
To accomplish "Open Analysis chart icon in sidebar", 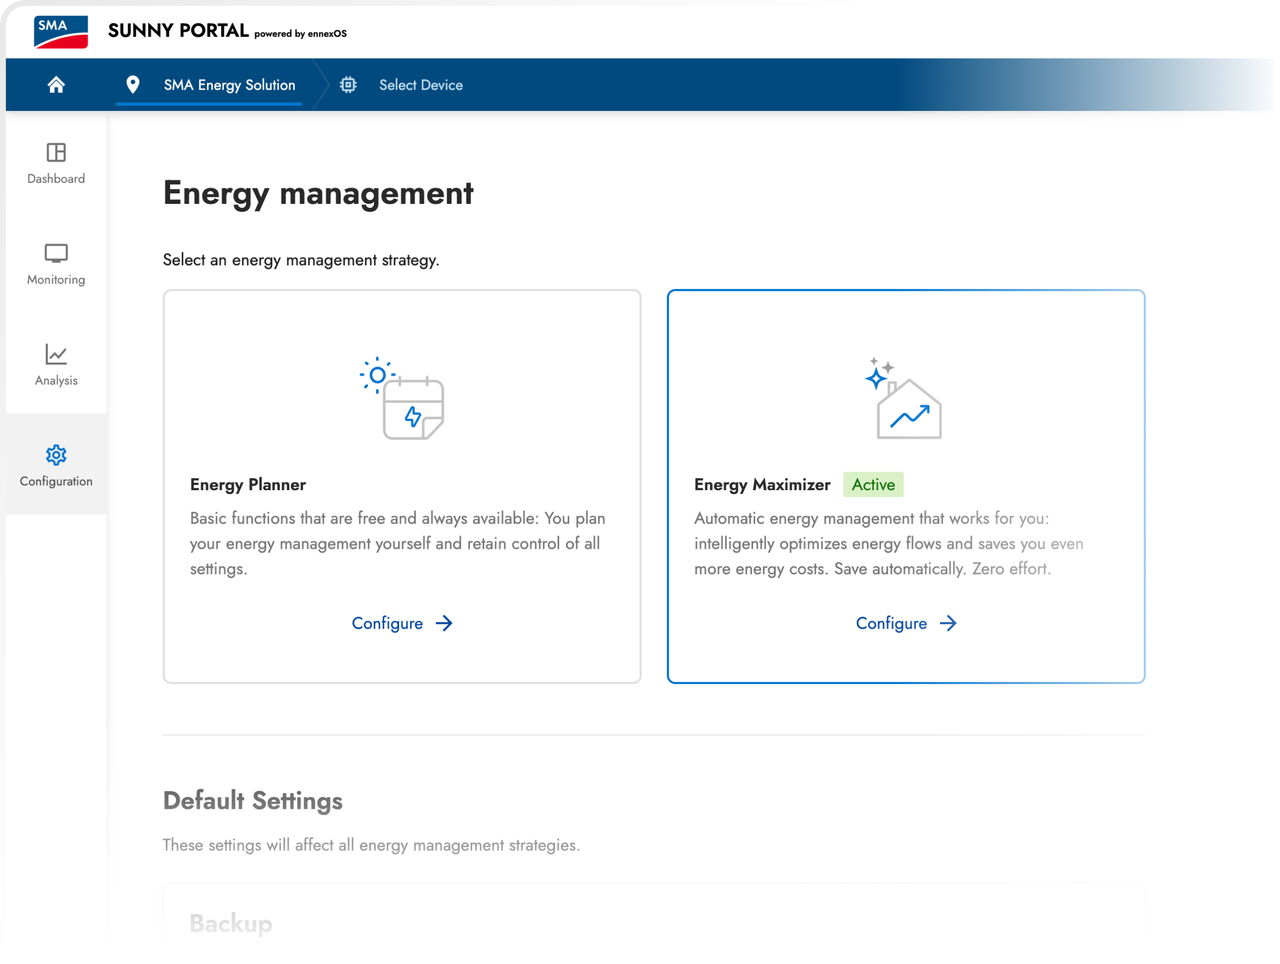I will tap(56, 354).
